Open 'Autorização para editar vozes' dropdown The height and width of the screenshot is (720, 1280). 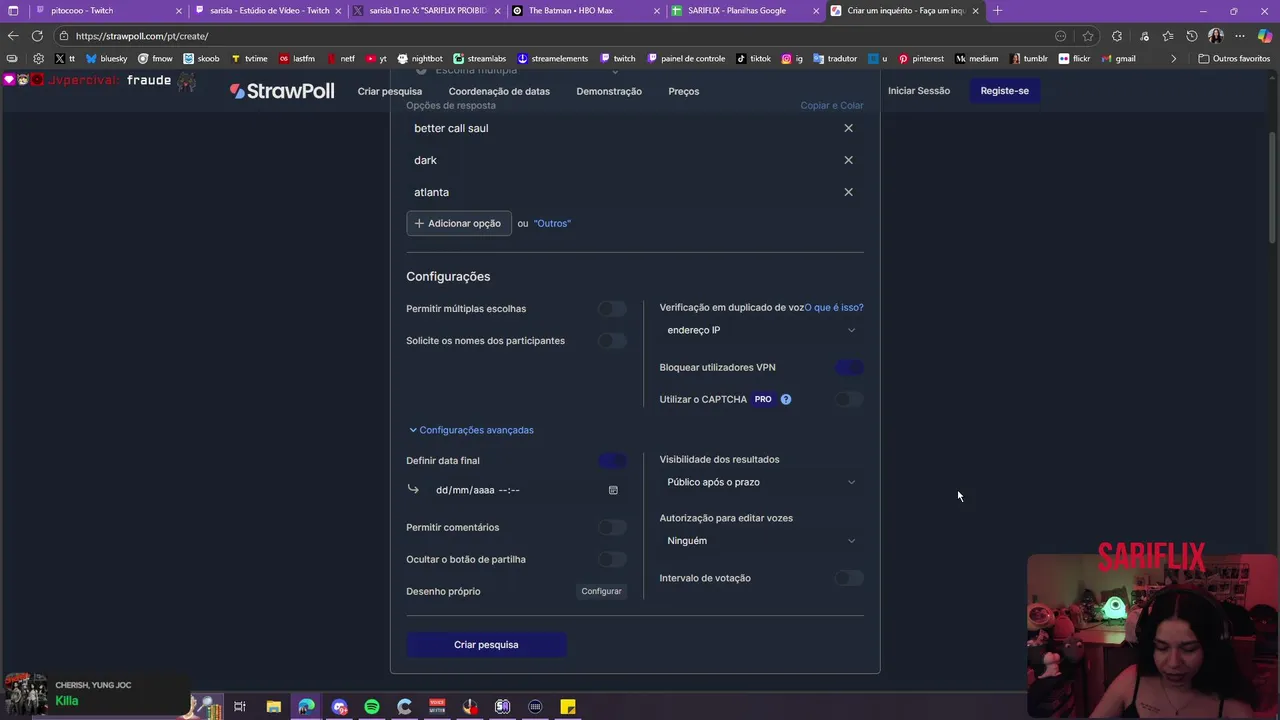tap(761, 541)
